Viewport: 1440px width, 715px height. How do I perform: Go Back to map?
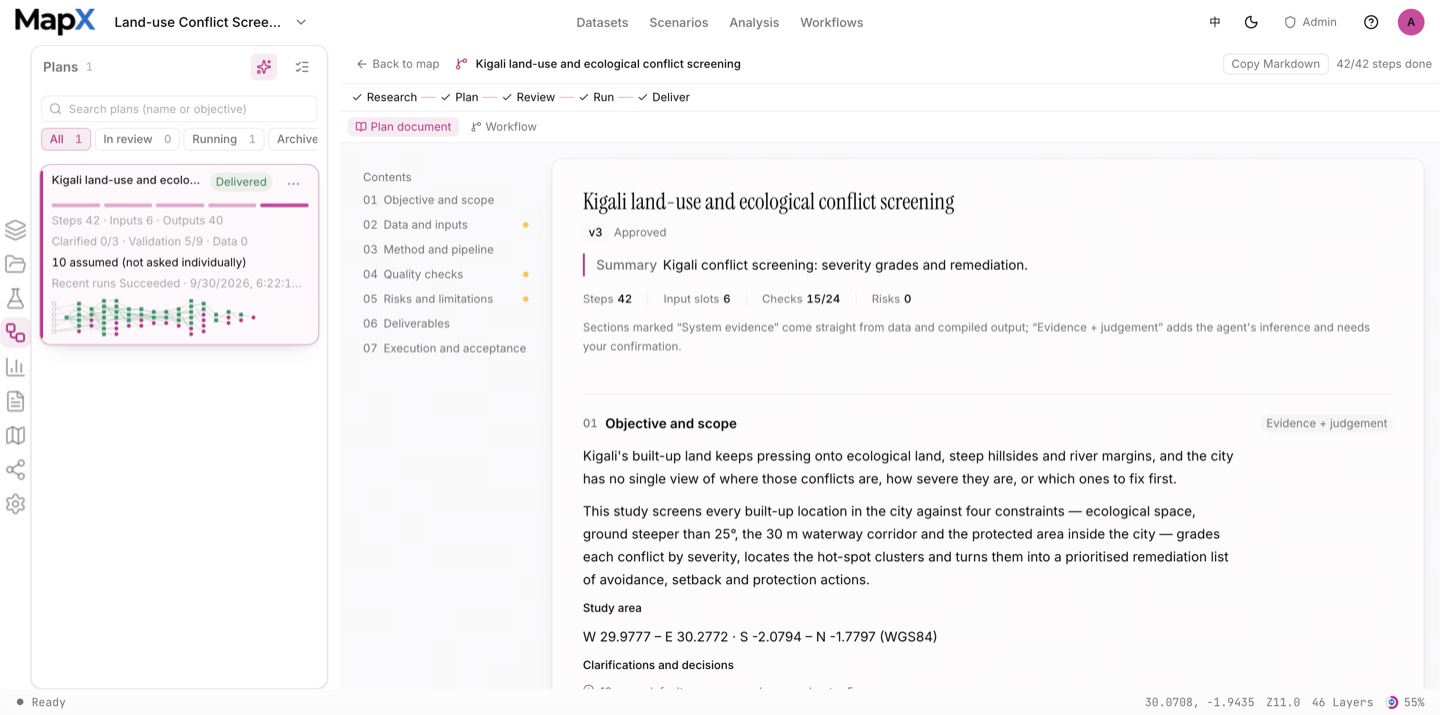point(398,64)
